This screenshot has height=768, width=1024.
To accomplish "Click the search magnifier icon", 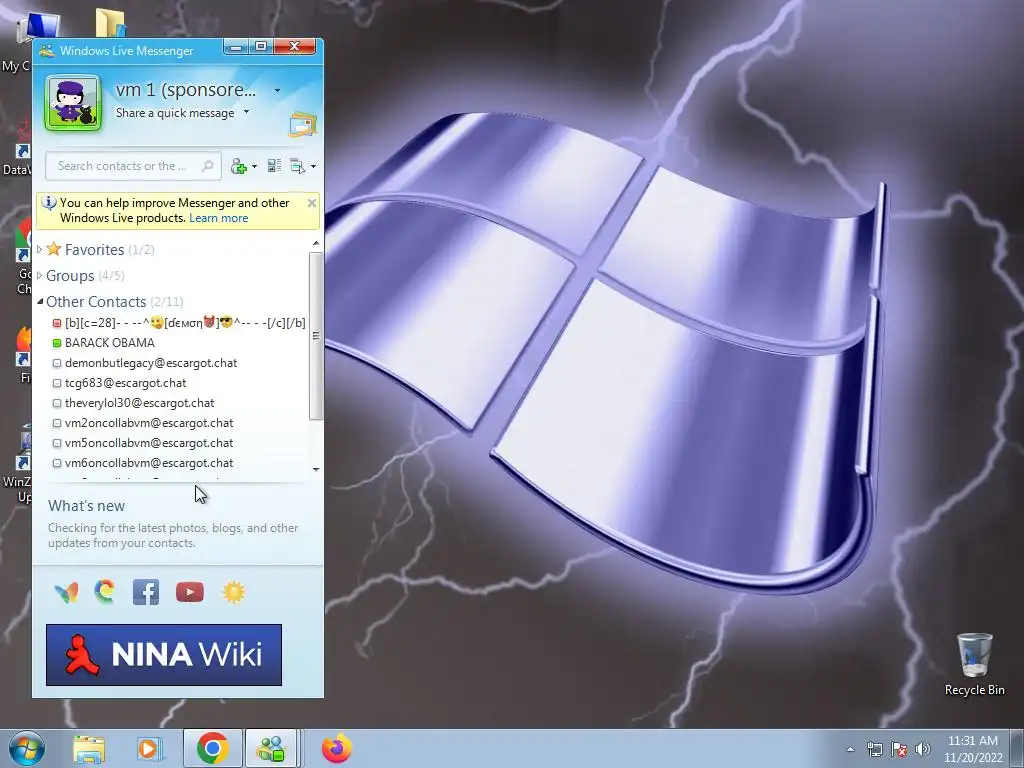I will coord(208,166).
